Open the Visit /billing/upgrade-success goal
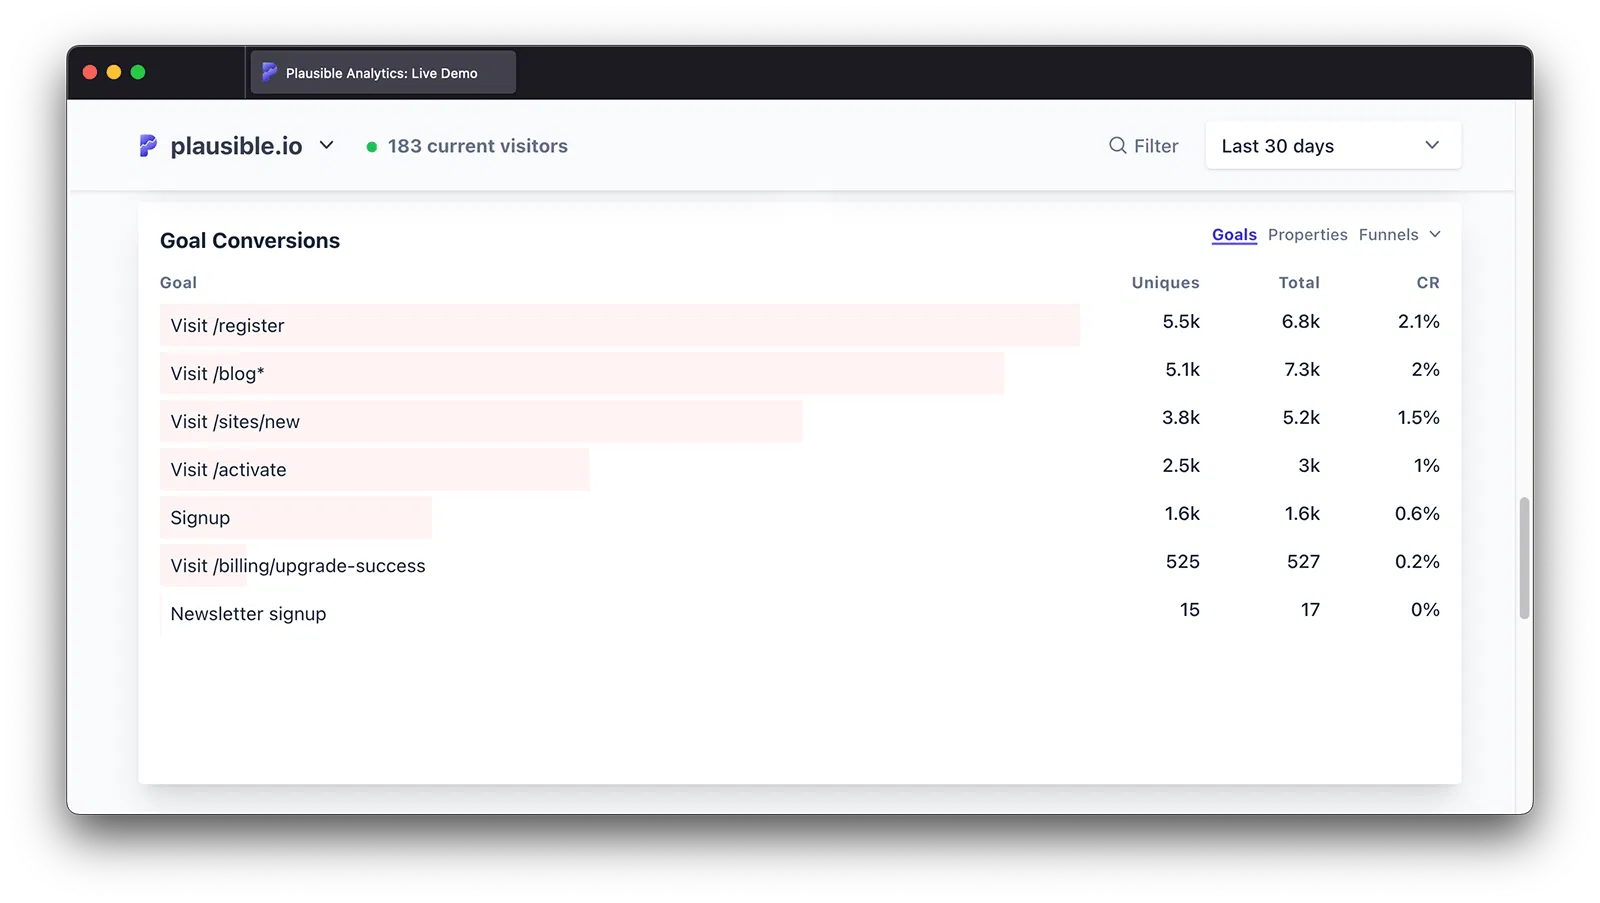Screen dimensions: 1600x903 [298, 566]
